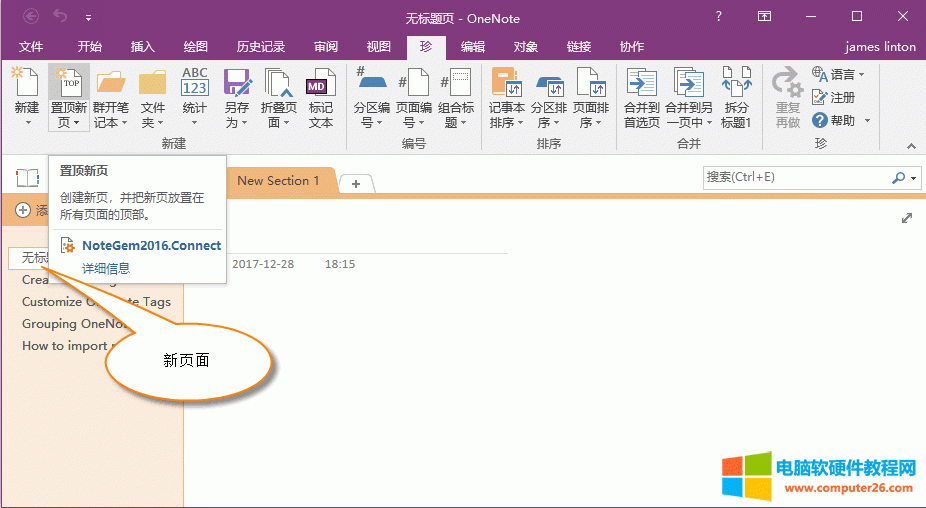926x508 pixels.
Task: Click the search box field
Action: 795,177
